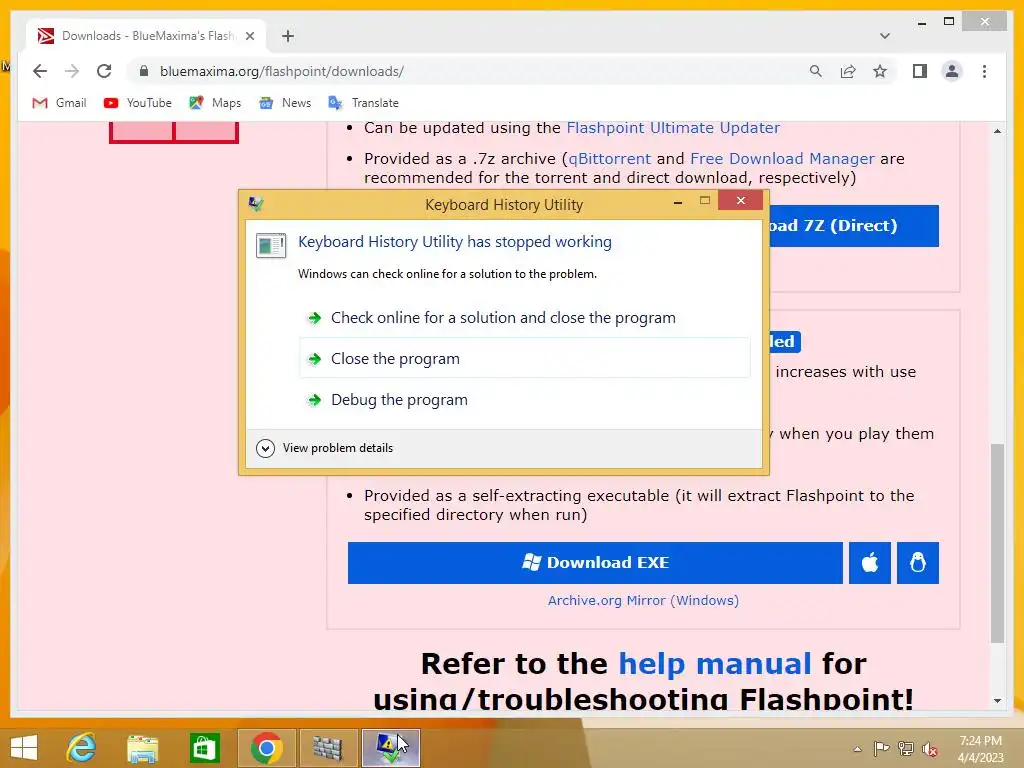Open the Free Download Manager link
Screen dimensions: 1024x768
[x=782, y=159]
